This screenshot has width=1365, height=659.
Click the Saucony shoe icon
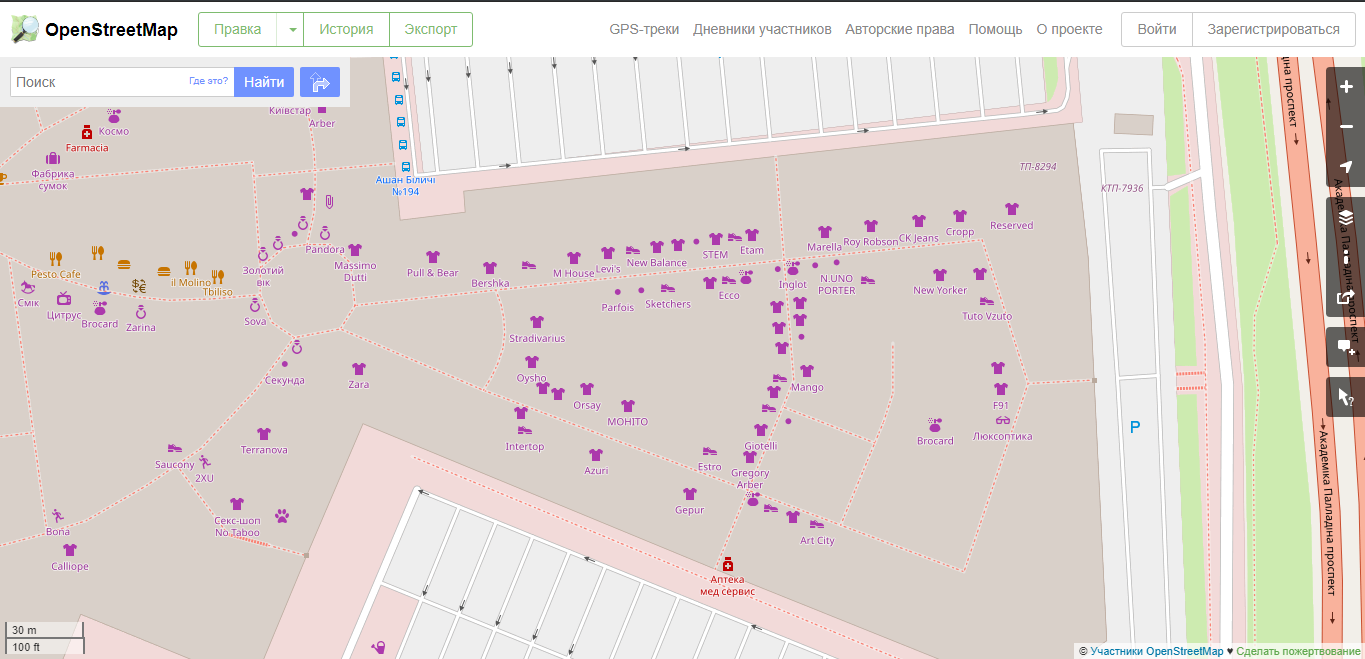175,449
